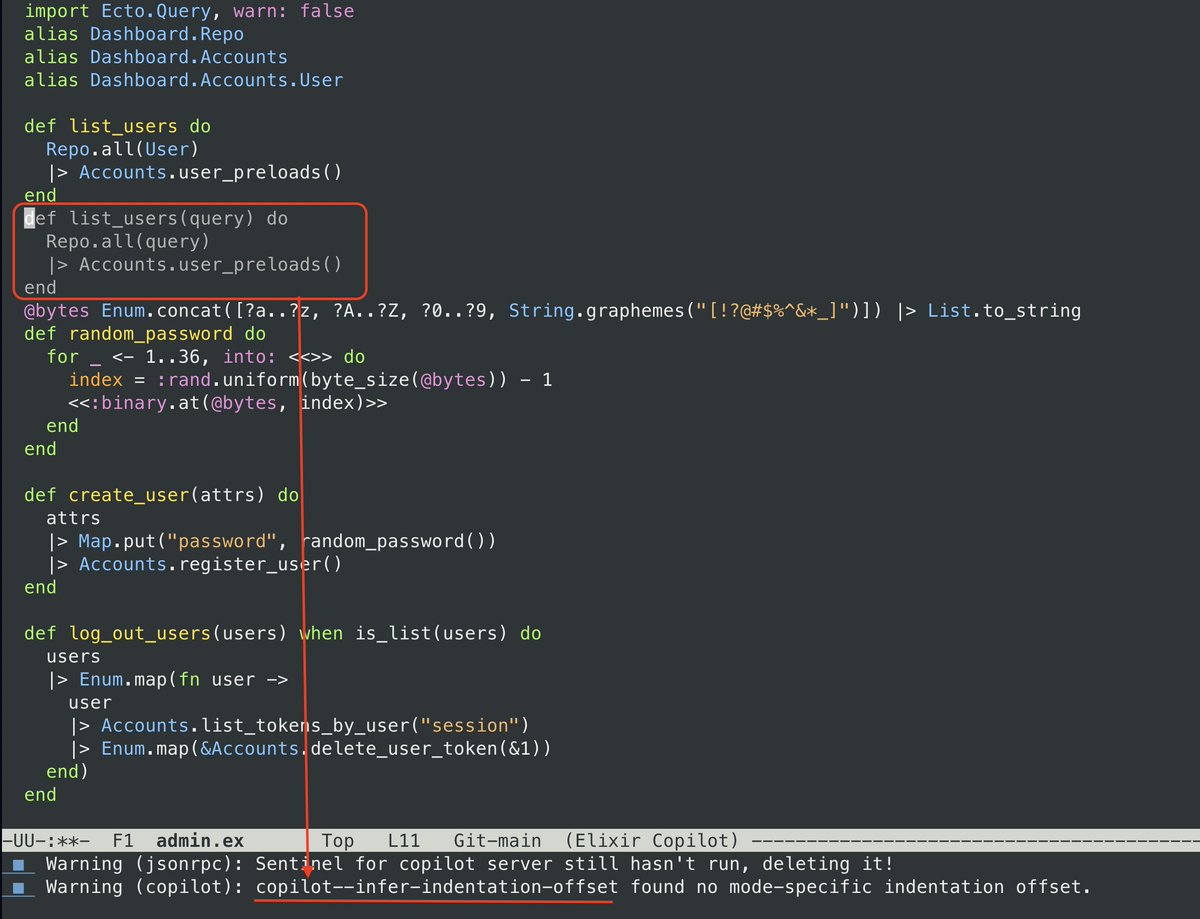Click 'Repo.all(User)' line
Viewport: 1200px width, 919px height.
tap(123, 150)
